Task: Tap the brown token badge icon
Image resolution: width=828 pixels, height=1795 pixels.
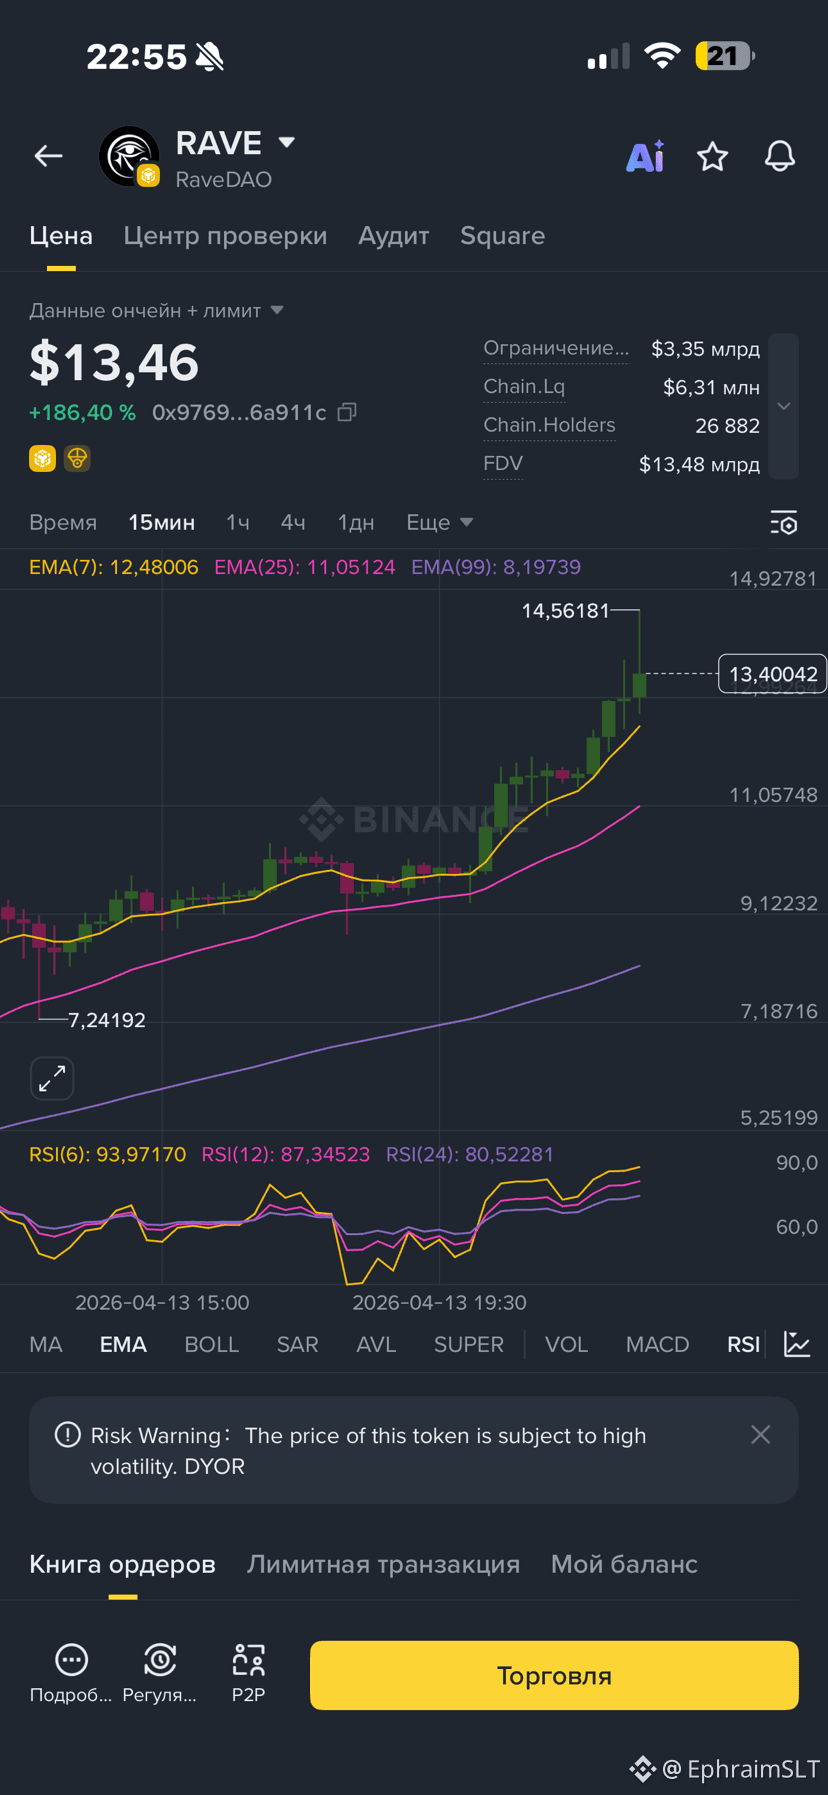Action: click(x=77, y=458)
